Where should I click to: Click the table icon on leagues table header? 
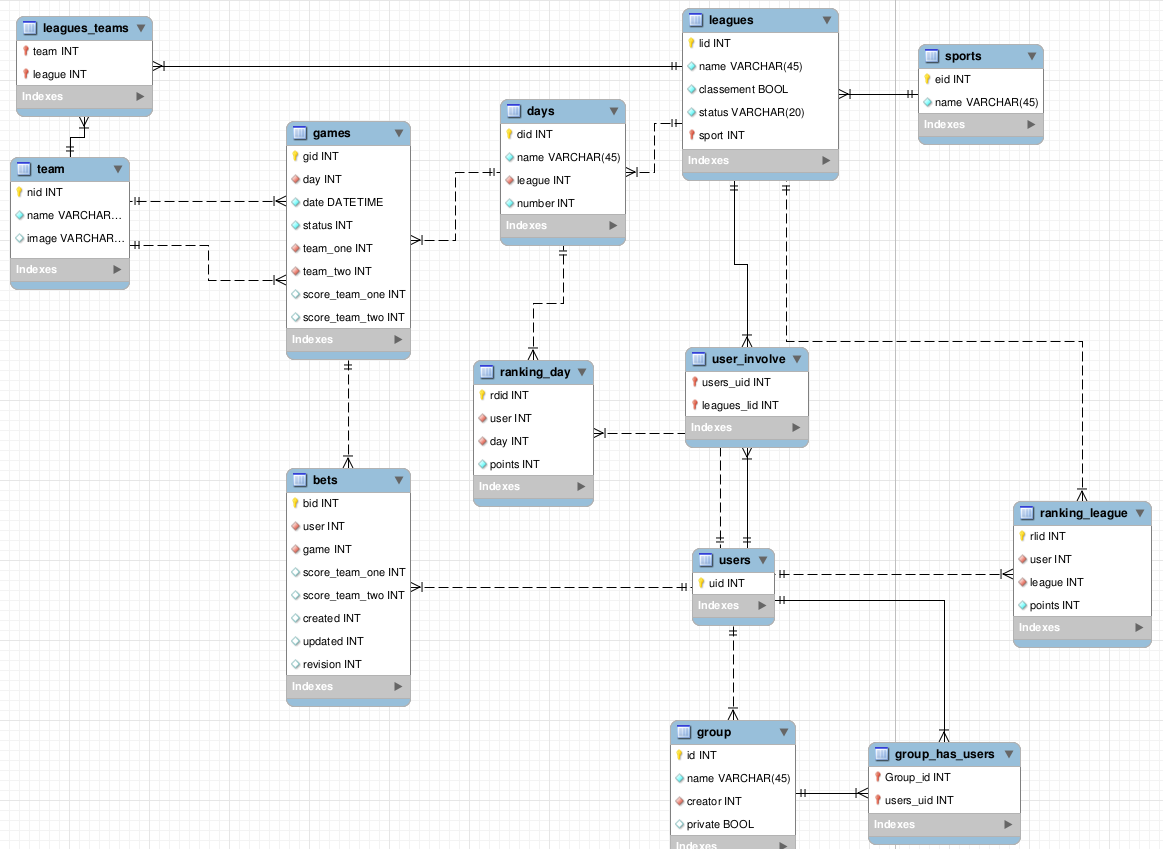696,20
